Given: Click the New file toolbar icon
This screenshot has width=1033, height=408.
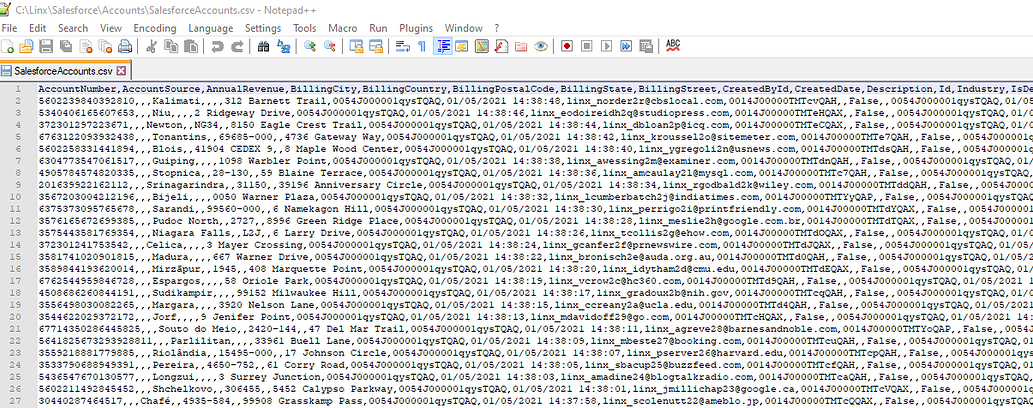Looking at the screenshot, I should coord(7,46).
